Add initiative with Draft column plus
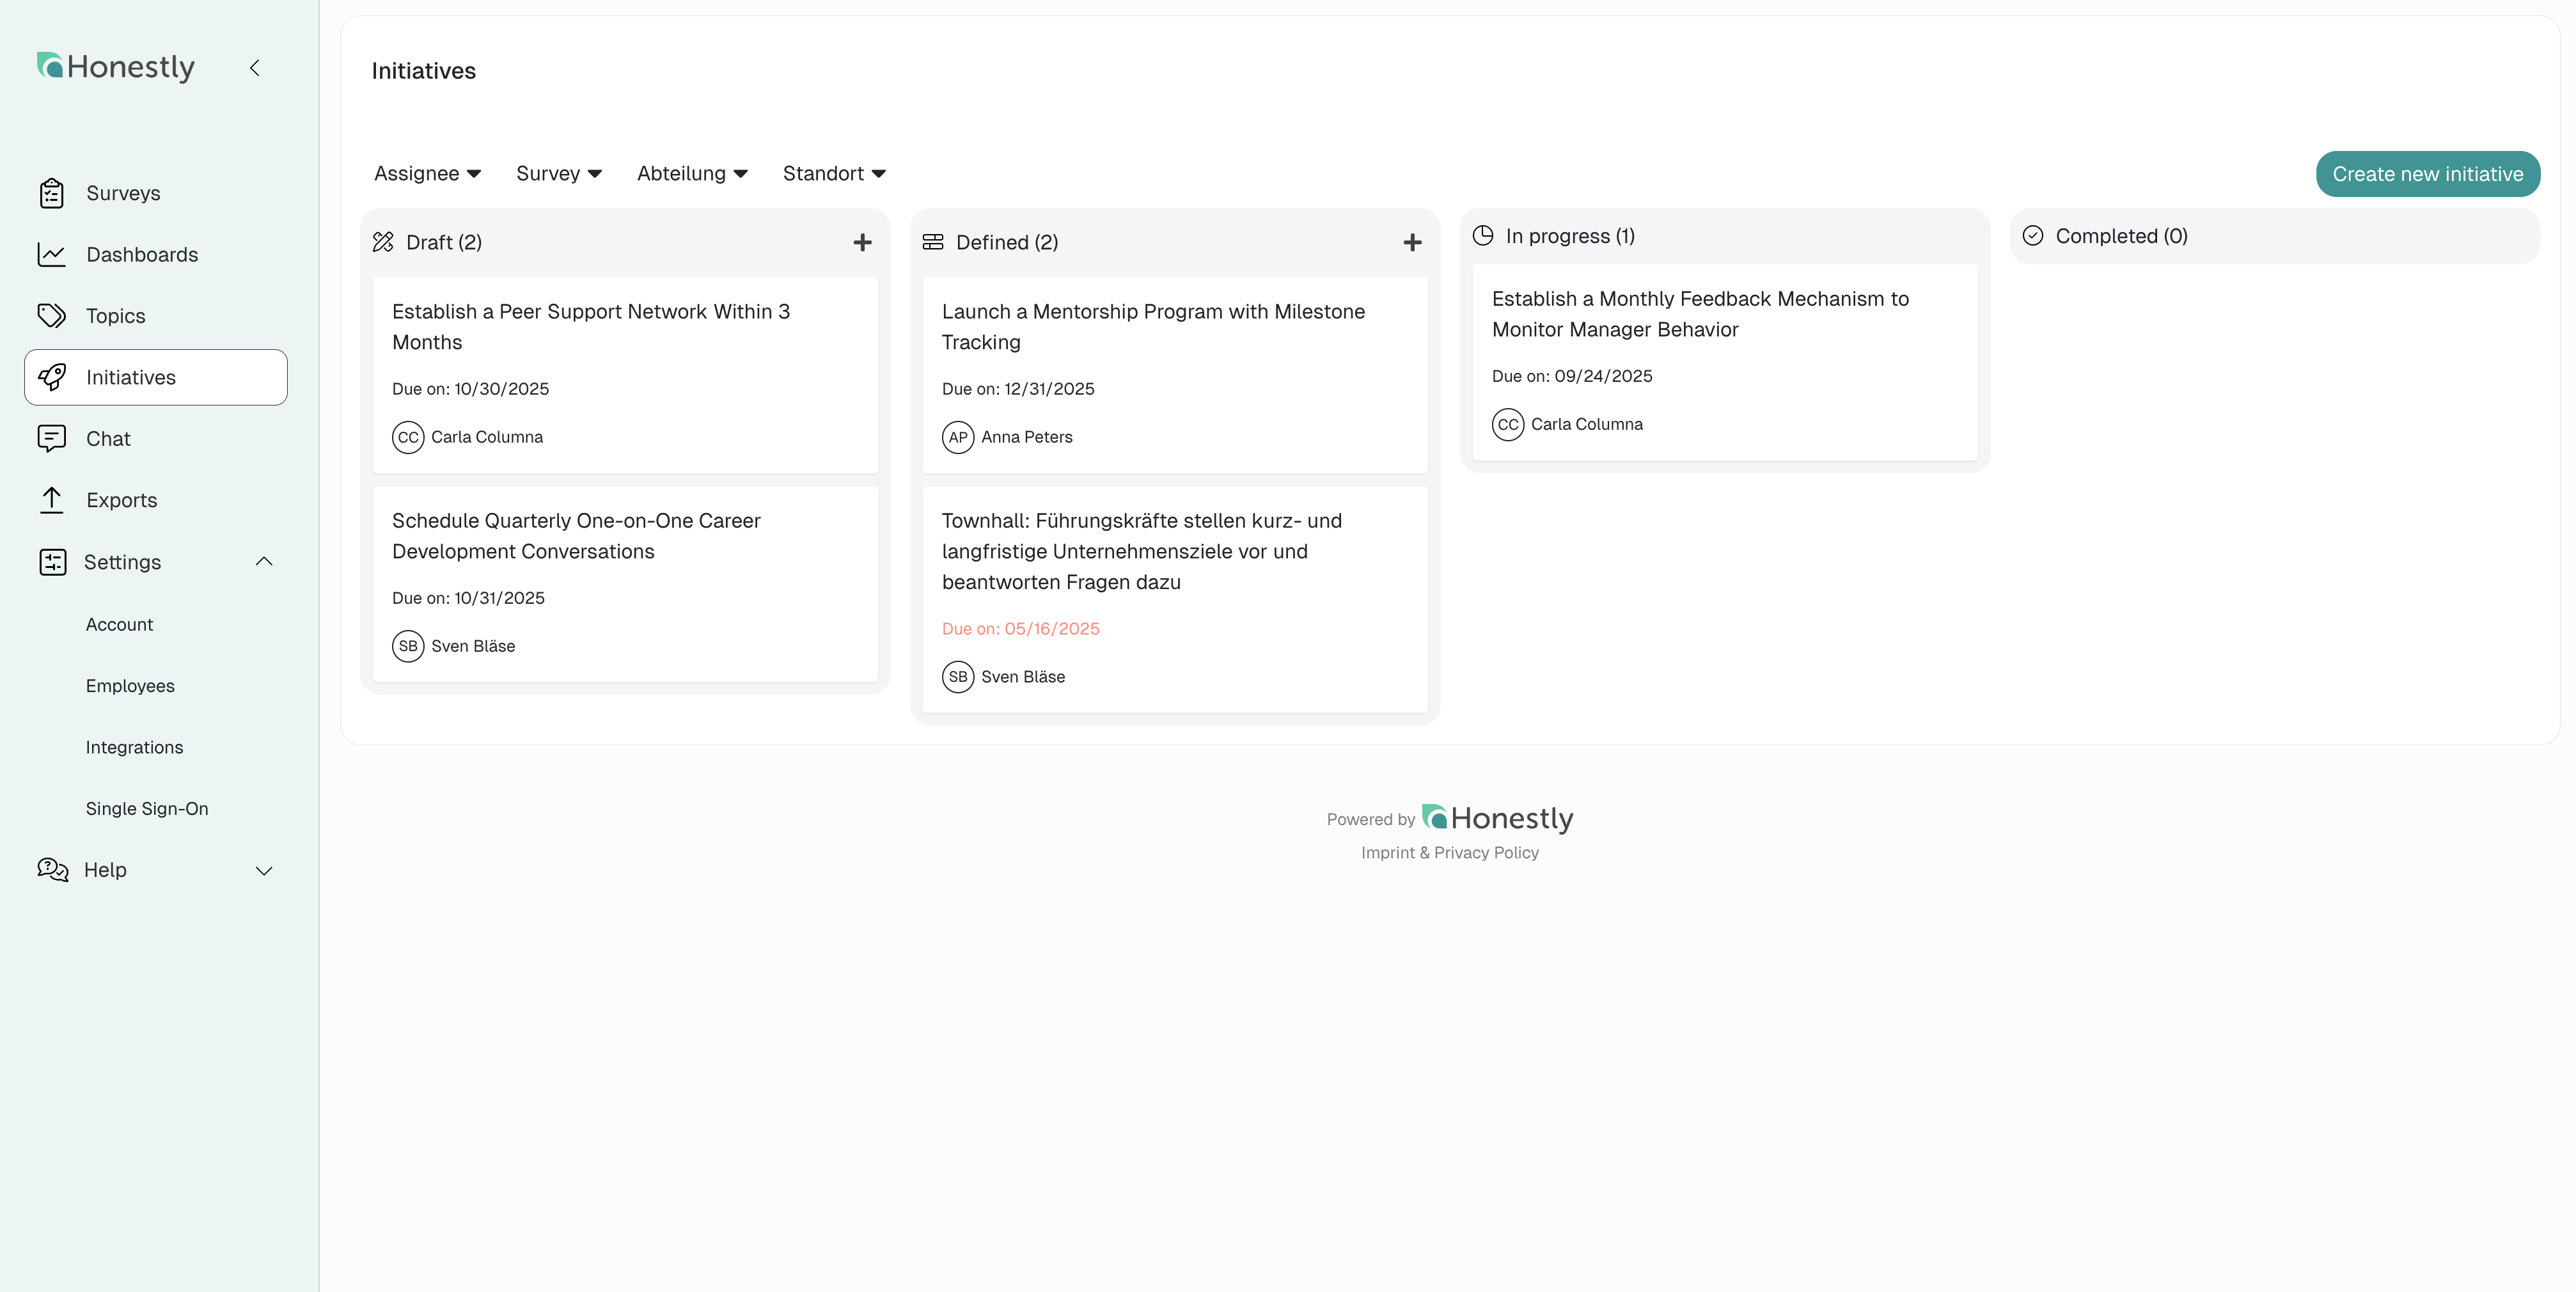Viewport: 2576px width, 1292px height. 862,242
